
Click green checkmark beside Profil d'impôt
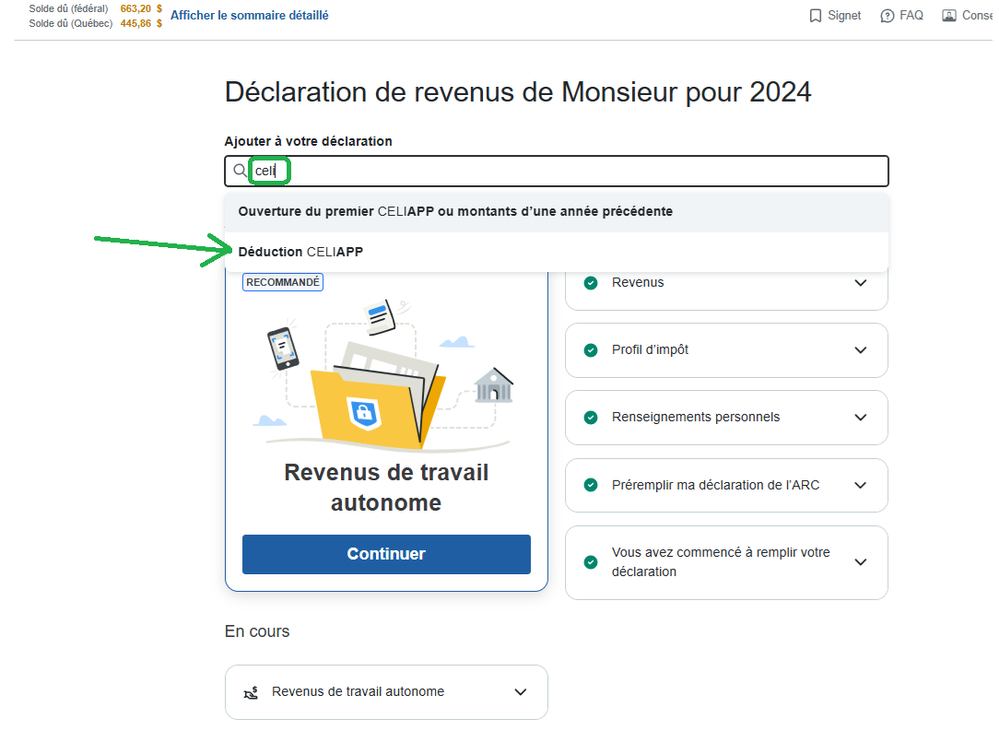(x=590, y=350)
